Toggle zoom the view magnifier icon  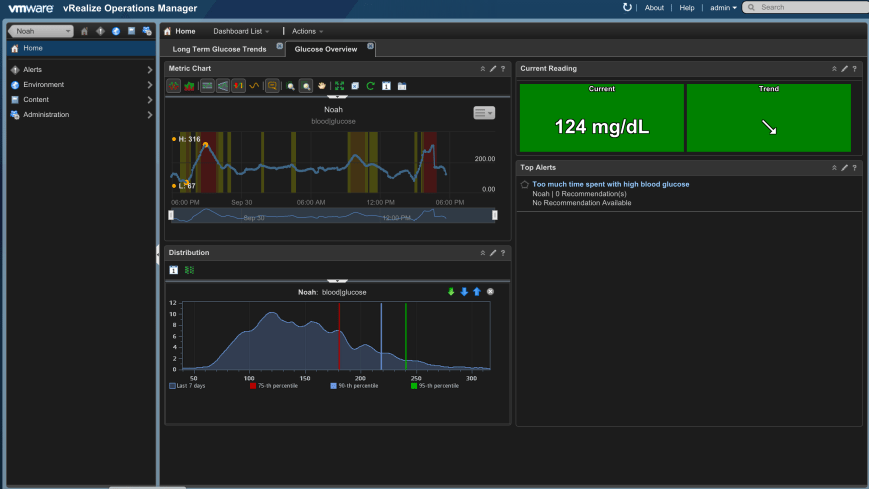click(x=306, y=86)
